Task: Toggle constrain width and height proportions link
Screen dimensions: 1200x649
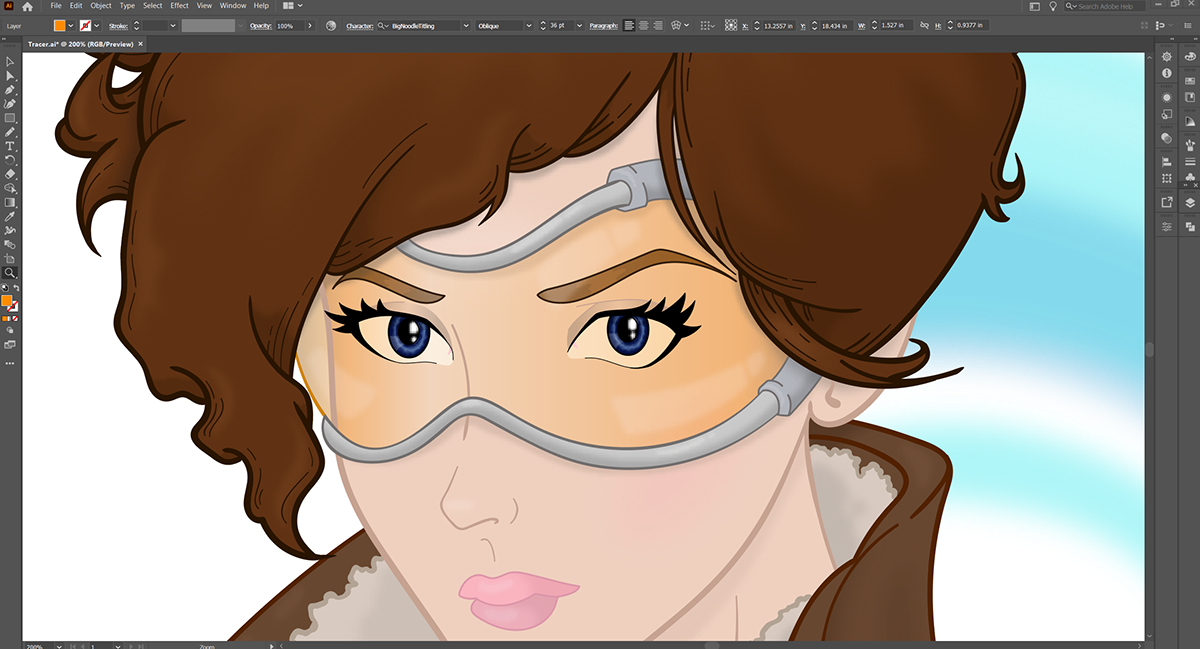Action: click(923, 25)
